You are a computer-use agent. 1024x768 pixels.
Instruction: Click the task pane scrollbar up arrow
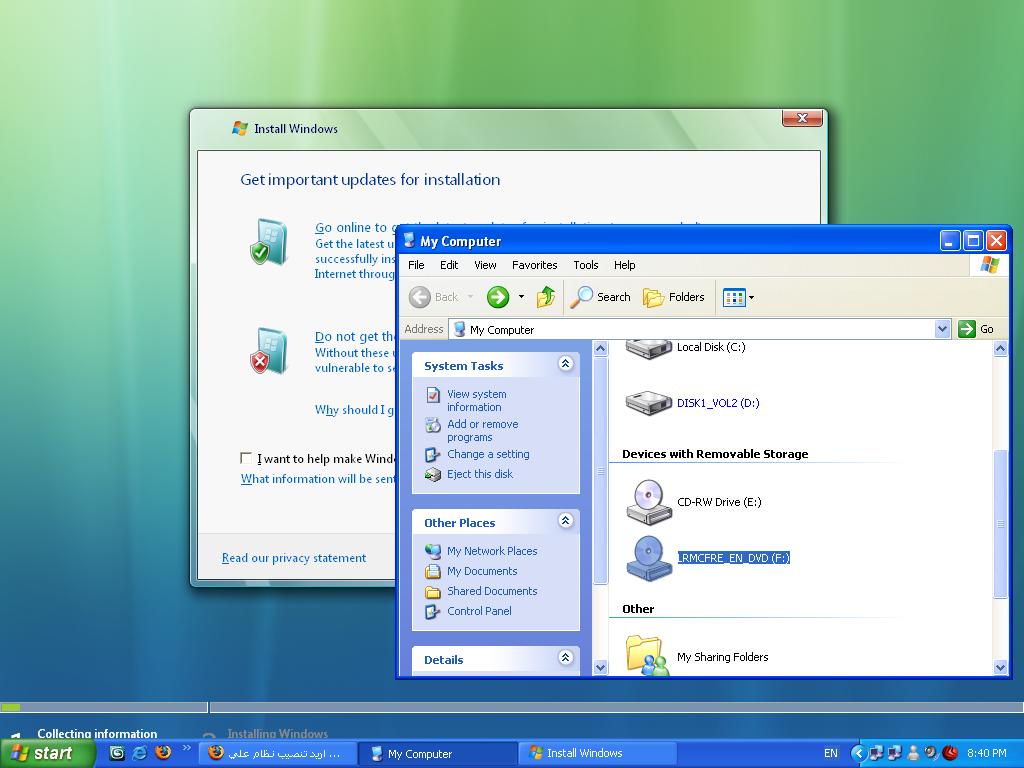pyautogui.click(x=600, y=349)
